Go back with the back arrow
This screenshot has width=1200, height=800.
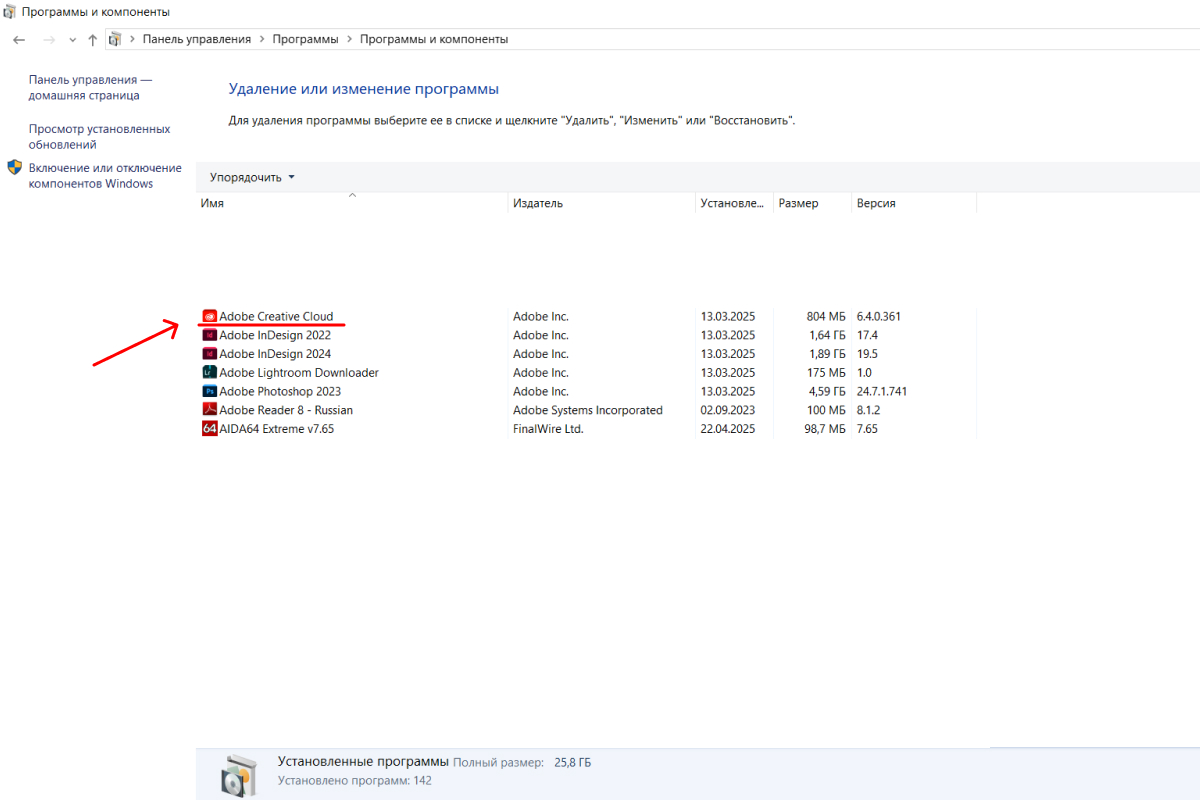pos(19,40)
